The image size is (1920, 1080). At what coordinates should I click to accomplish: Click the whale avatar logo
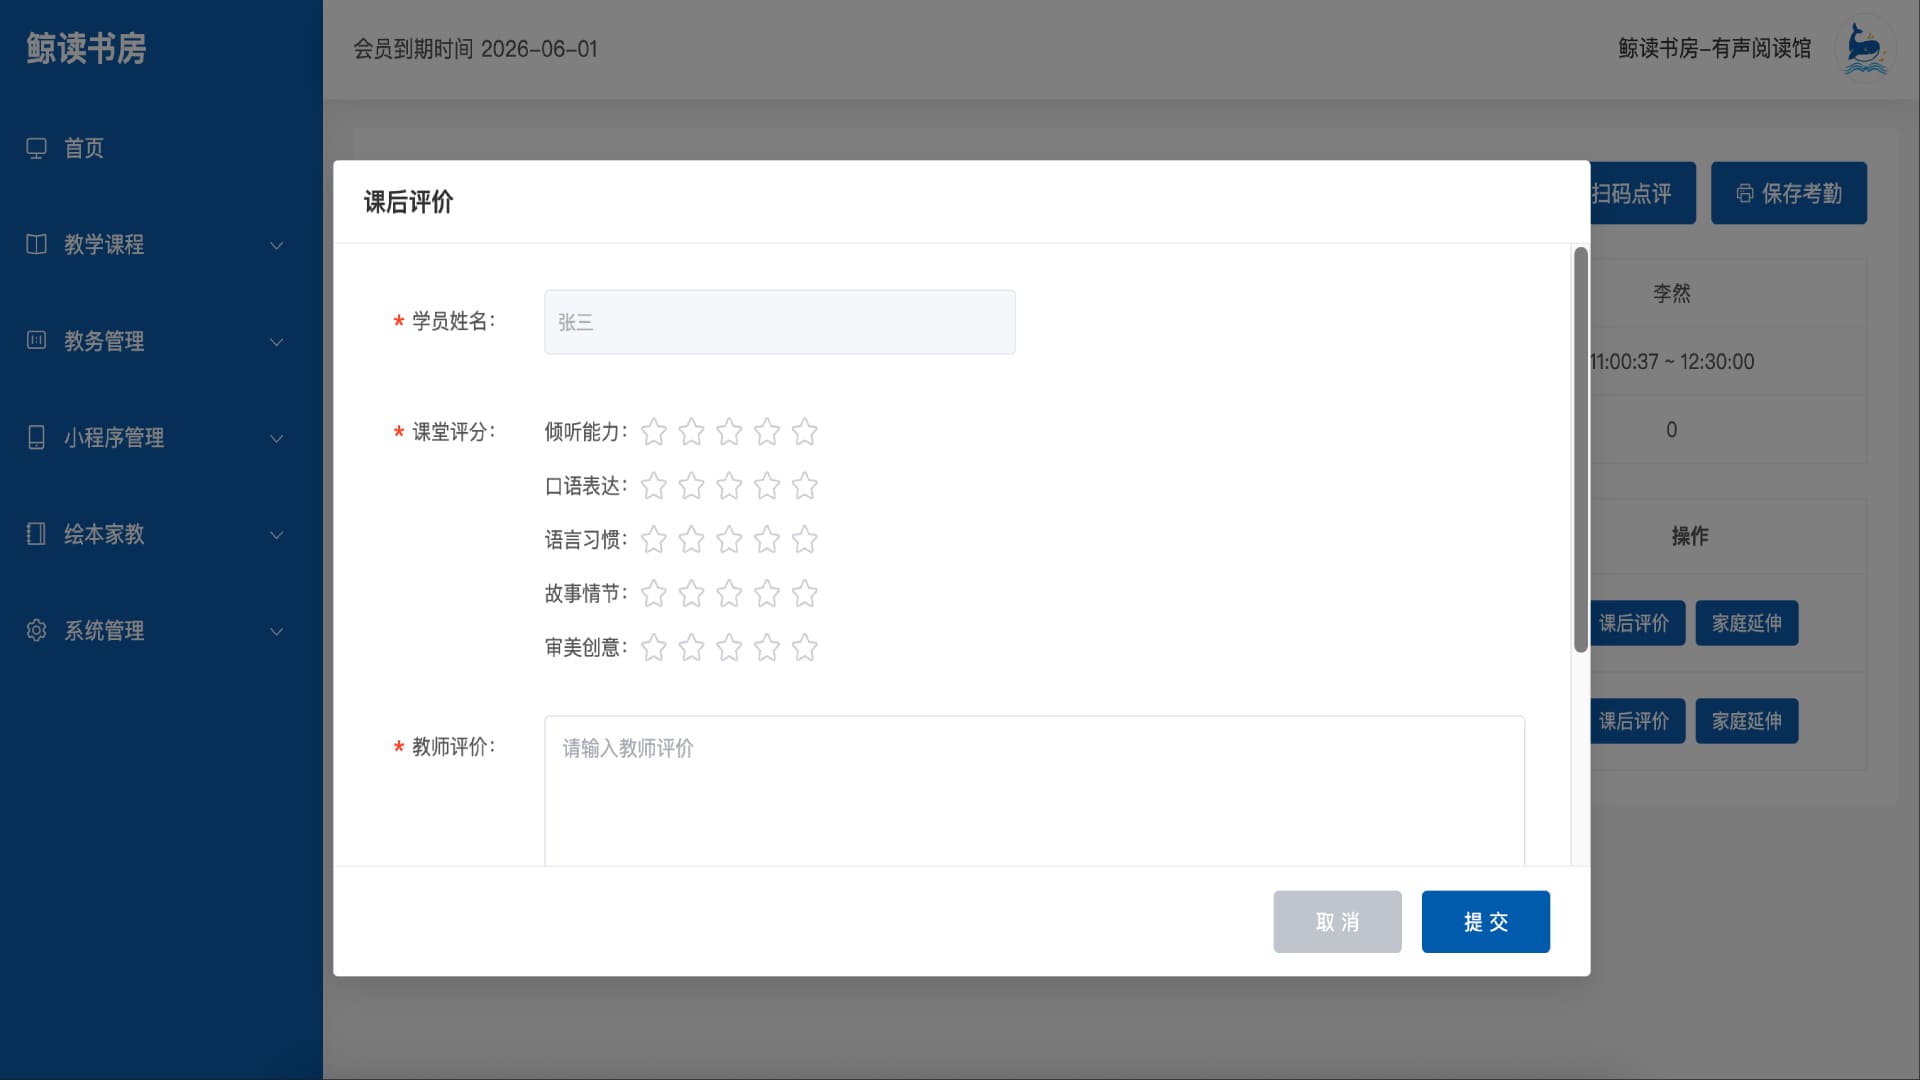1864,48
